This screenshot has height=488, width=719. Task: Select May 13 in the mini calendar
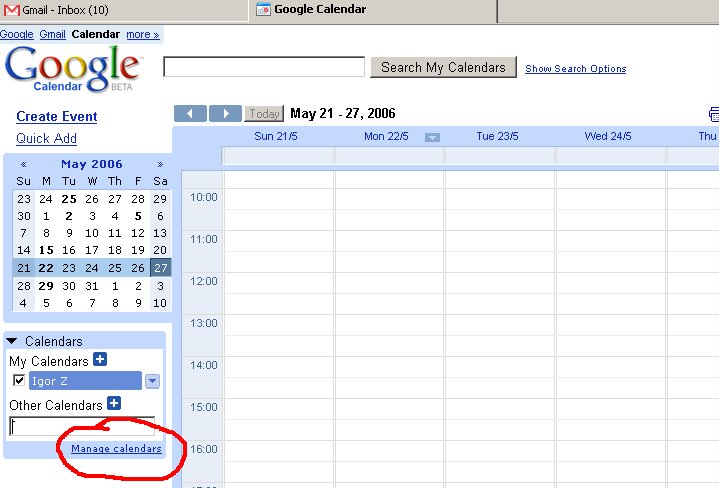point(160,233)
